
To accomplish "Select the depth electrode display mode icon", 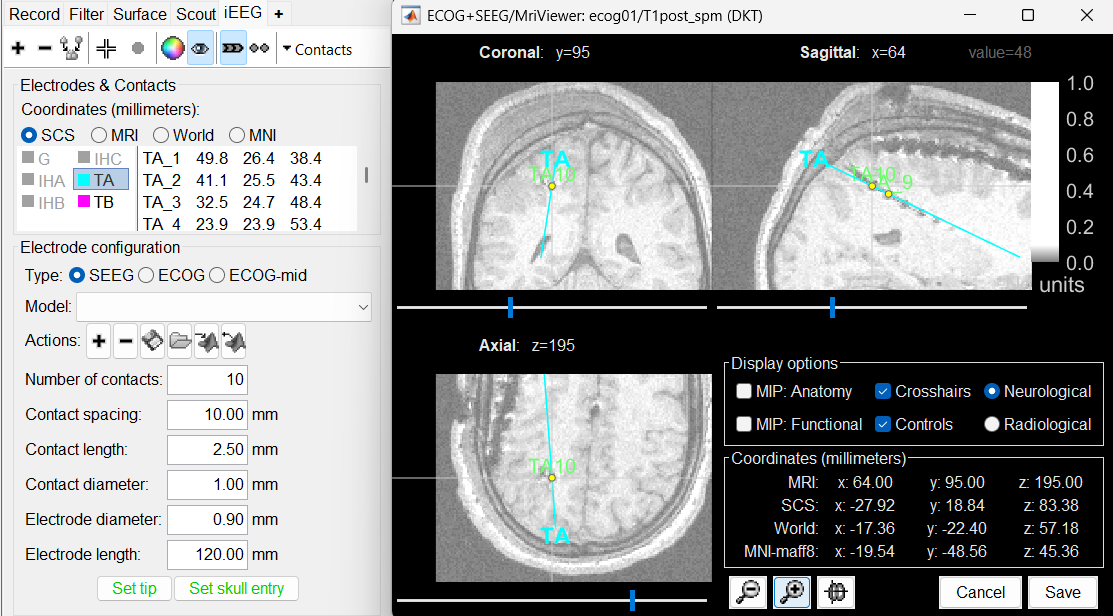I will click(x=233, y=48).
